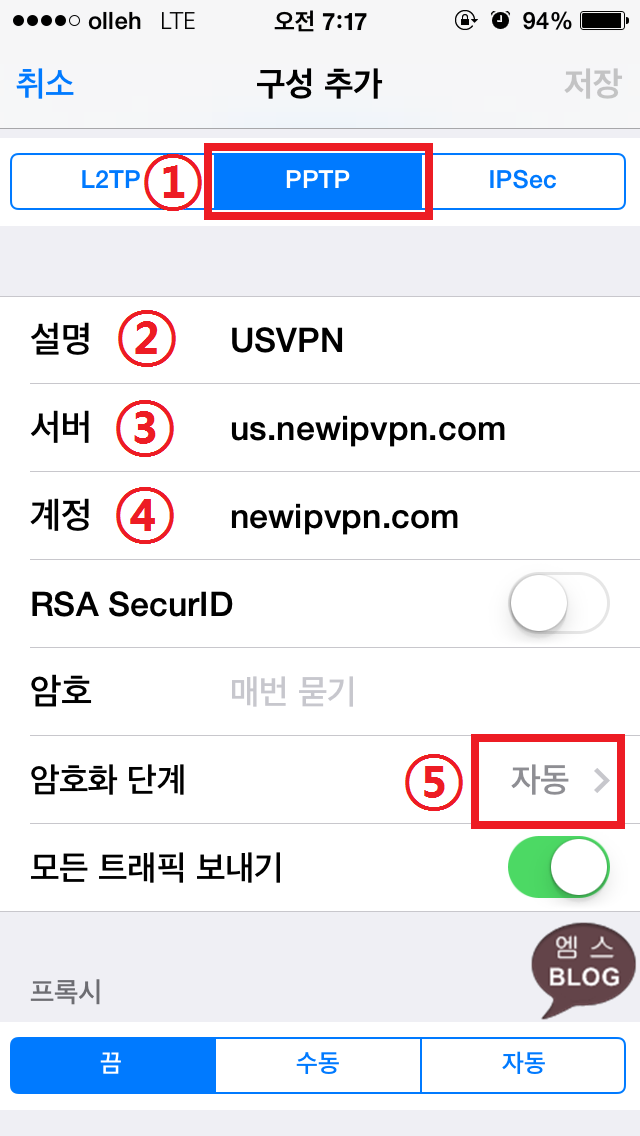Choose 수동 proxy mode
The height and width of the screenshot is (1136, 640).
(318, 1064)
